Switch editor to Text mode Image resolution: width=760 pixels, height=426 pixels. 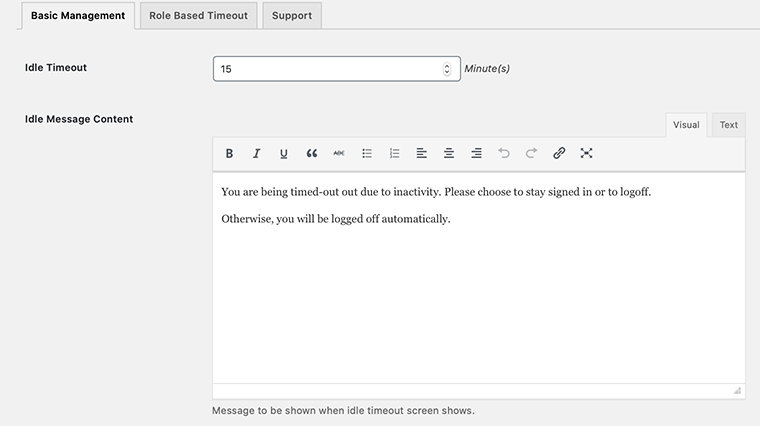point(728,125)
